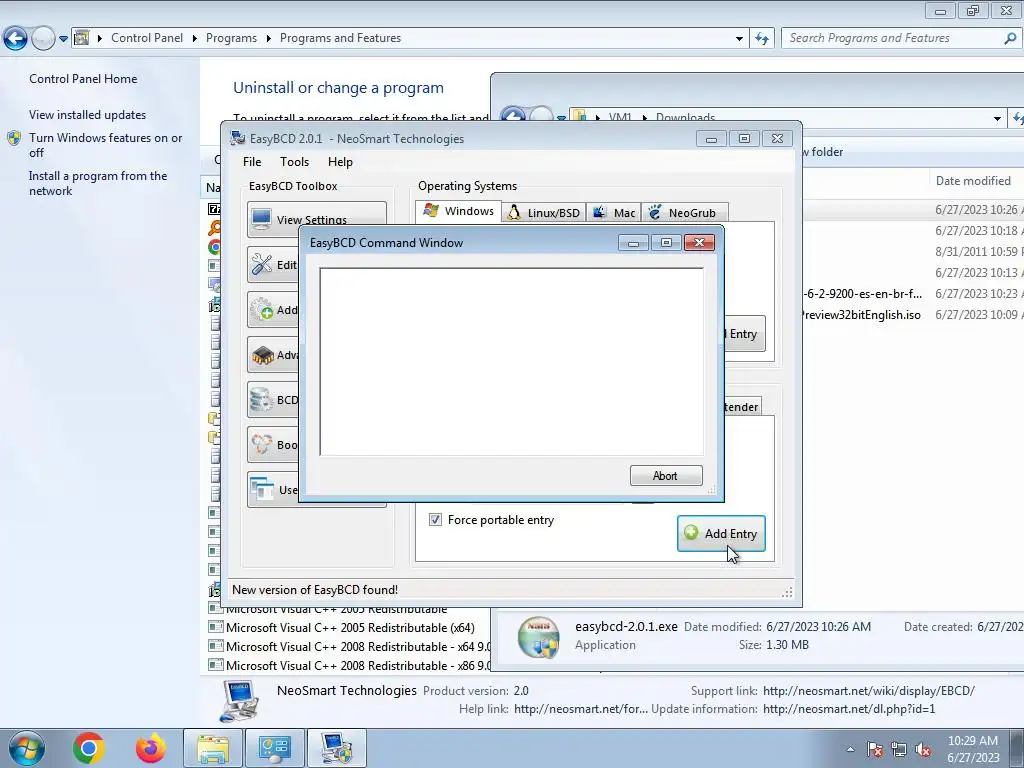Click the arrow after Programs breadcrumb
The image size is (1024, 768).
point(268,39)
